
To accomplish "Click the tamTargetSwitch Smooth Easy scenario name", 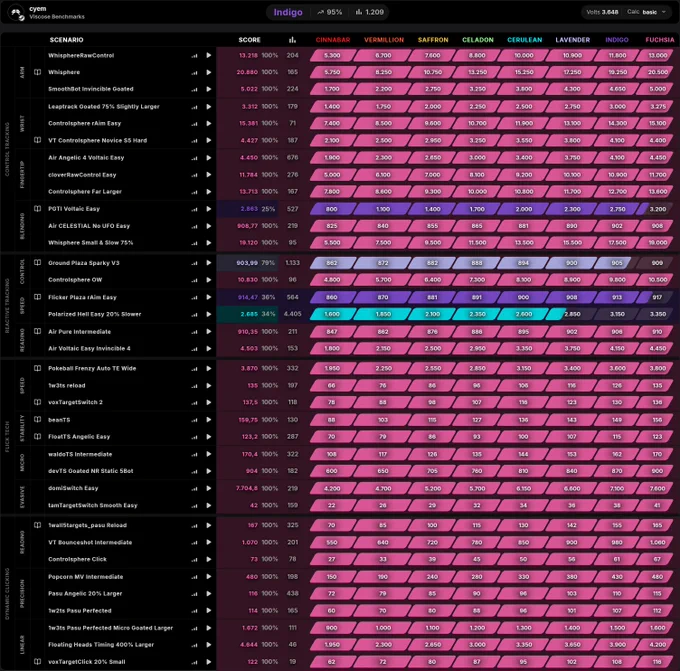I will pos(92,505).
